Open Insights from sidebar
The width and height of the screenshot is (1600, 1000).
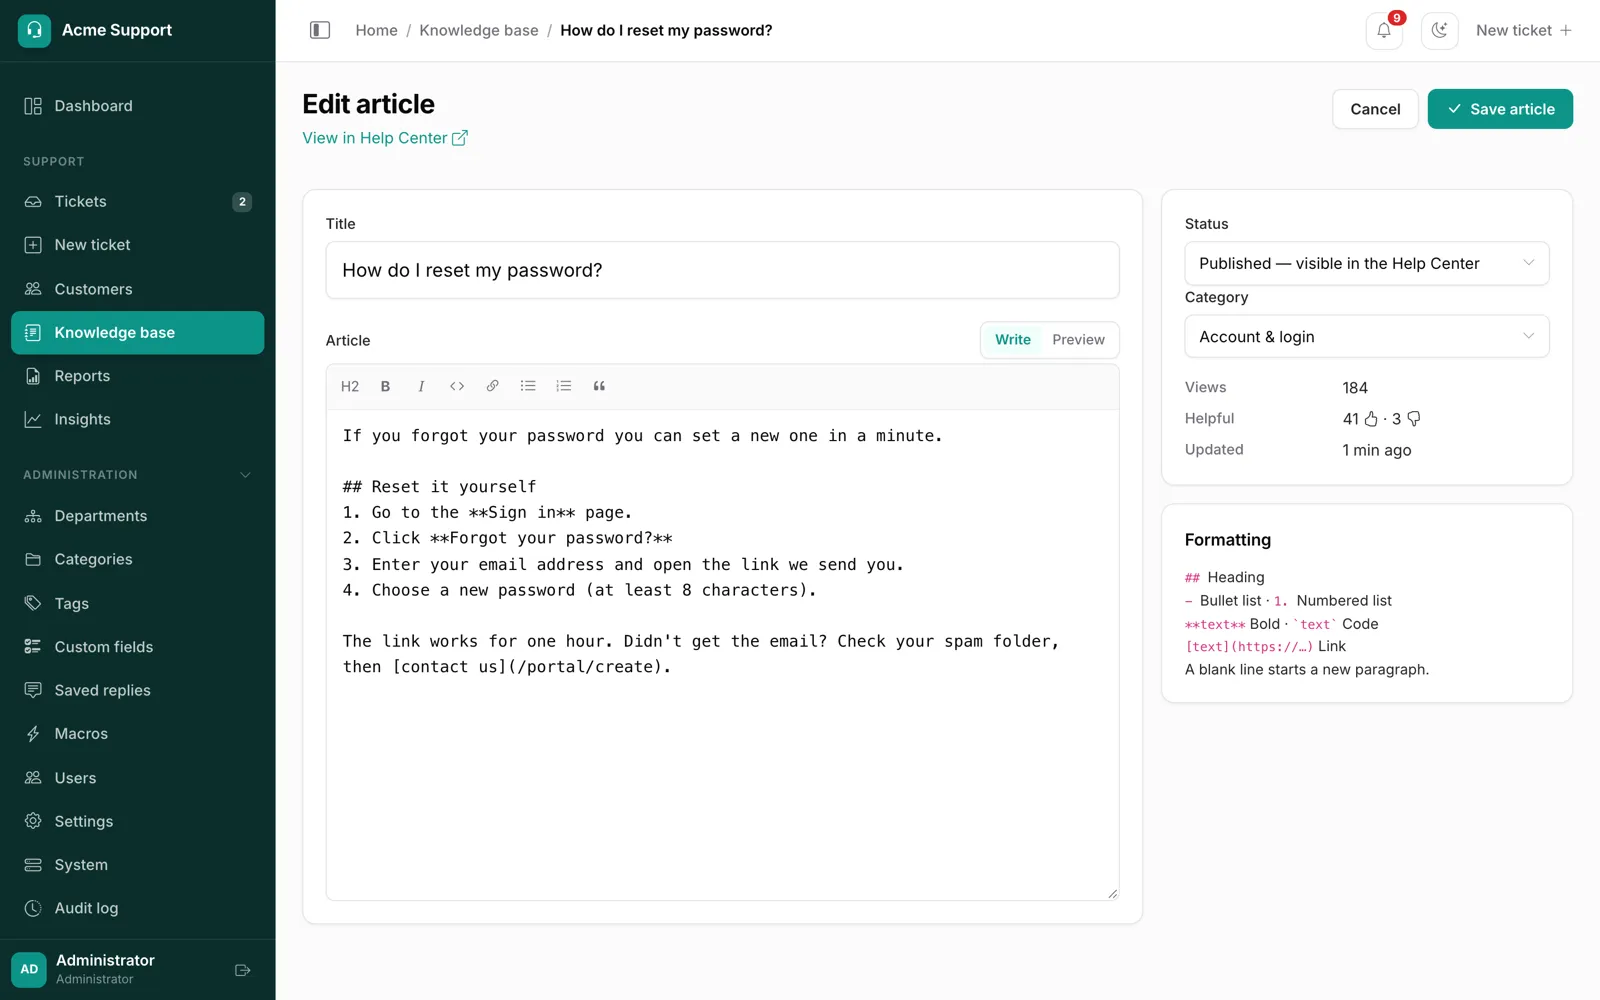click(138, 420)
